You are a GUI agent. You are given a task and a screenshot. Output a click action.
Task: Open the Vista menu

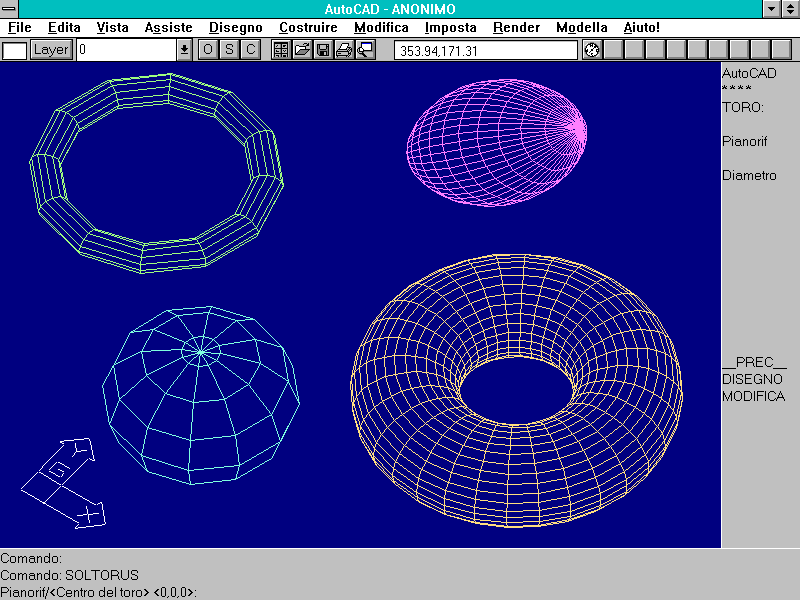(112, 28)
